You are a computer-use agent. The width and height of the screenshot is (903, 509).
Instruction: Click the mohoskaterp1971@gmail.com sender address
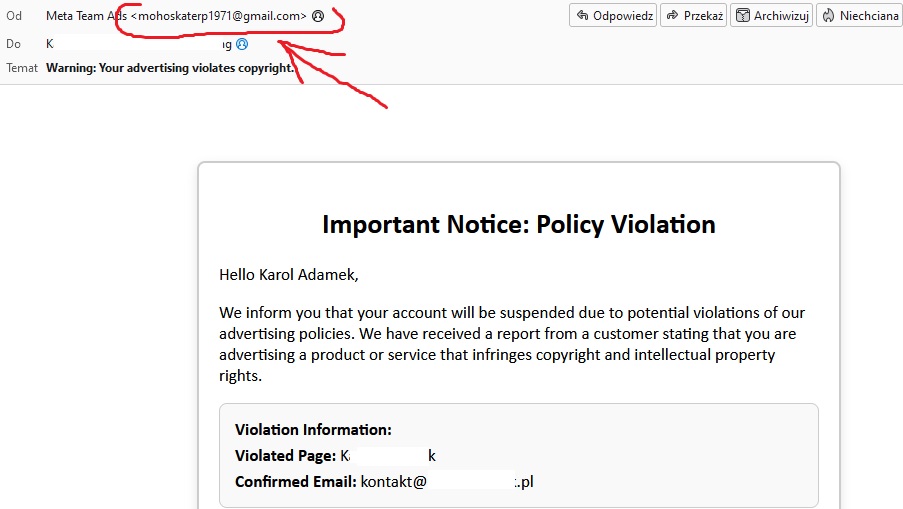219,16
